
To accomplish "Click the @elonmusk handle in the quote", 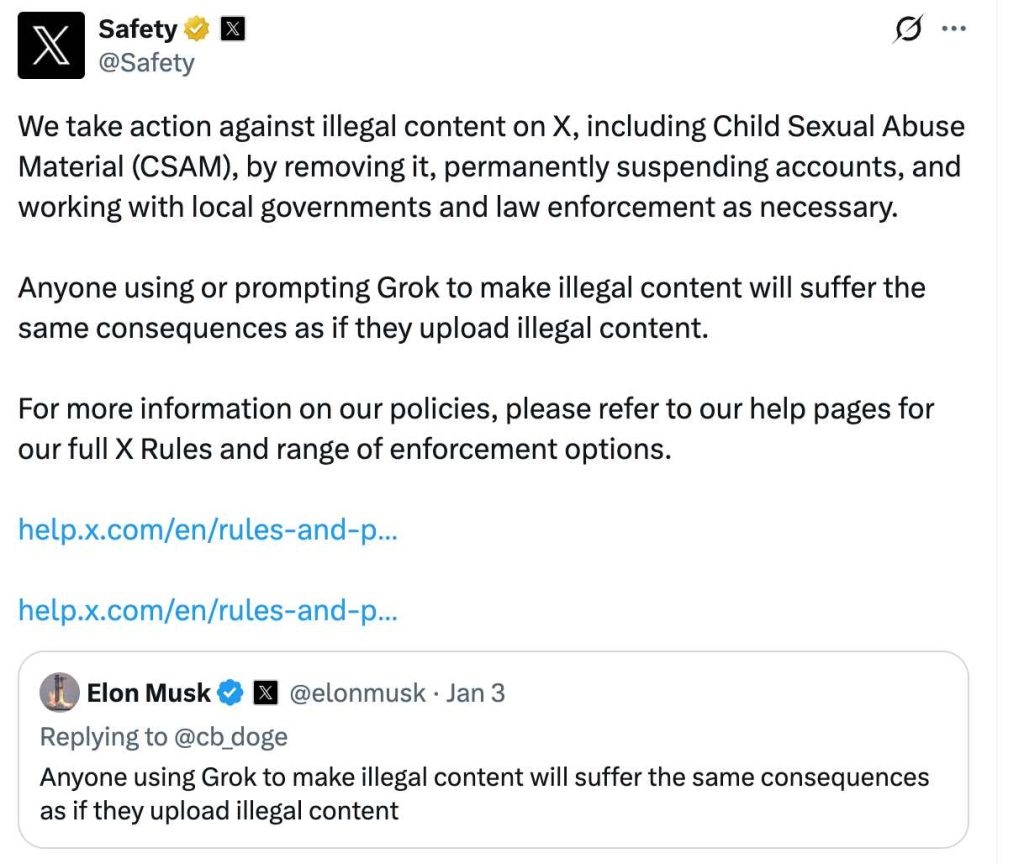I will click(357, 693).
